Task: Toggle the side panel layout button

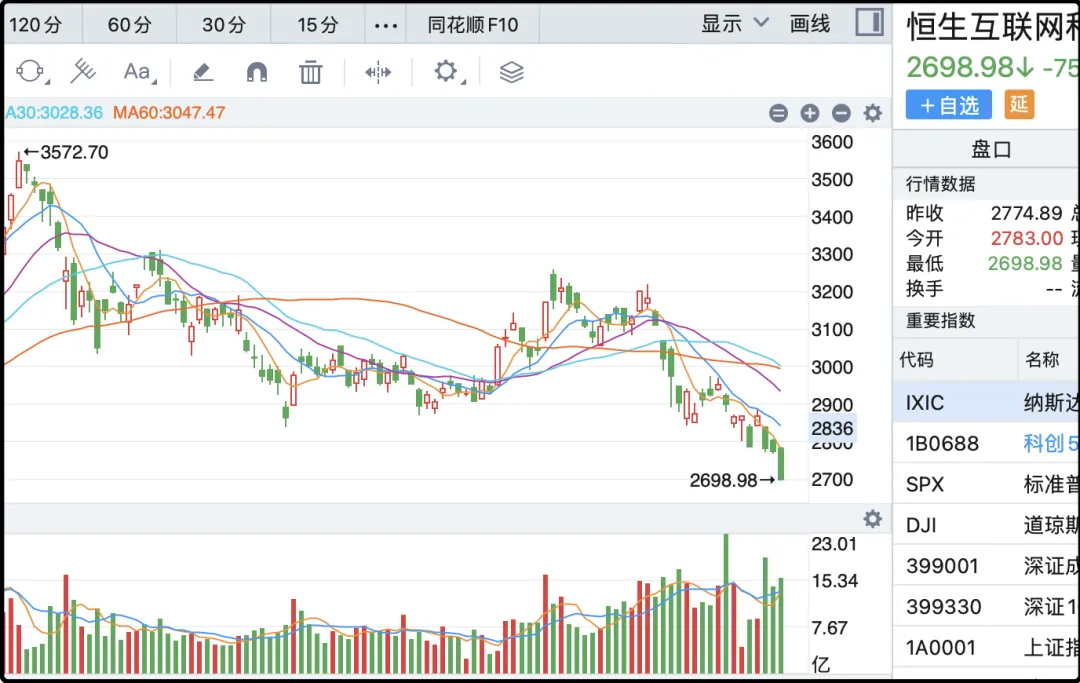Action: coord(869,23)
